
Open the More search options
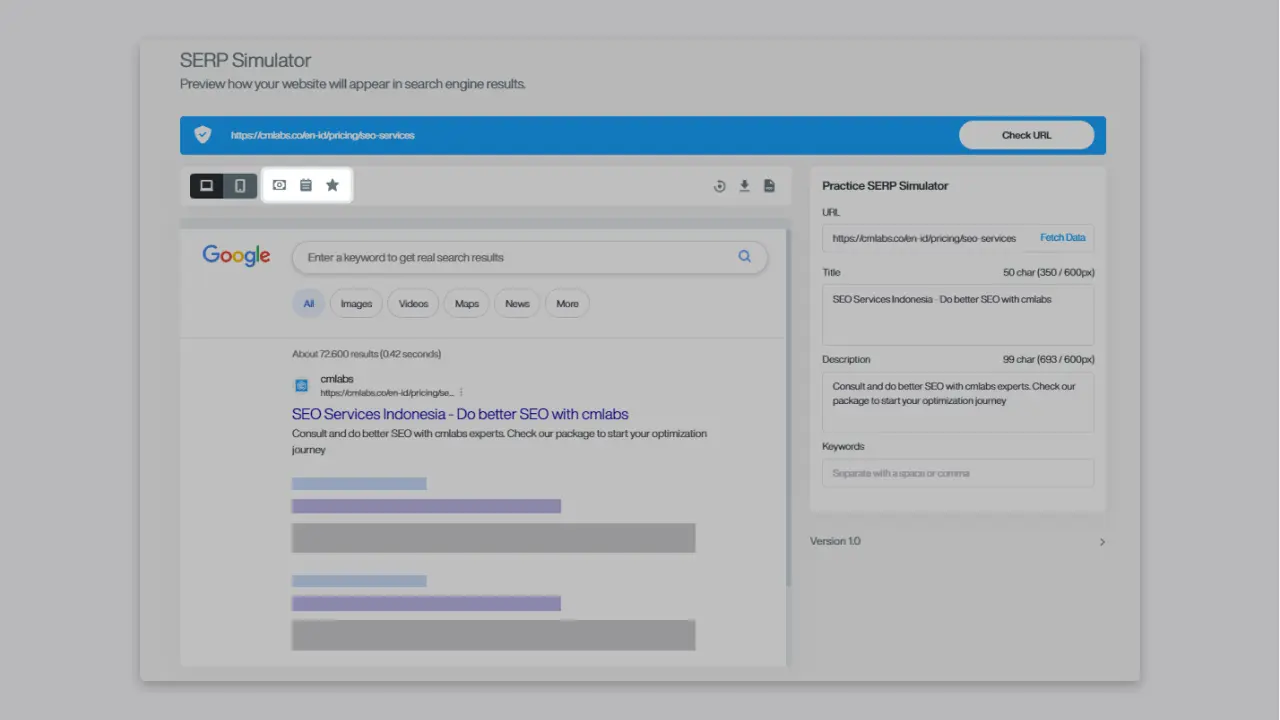coord(567,303)
